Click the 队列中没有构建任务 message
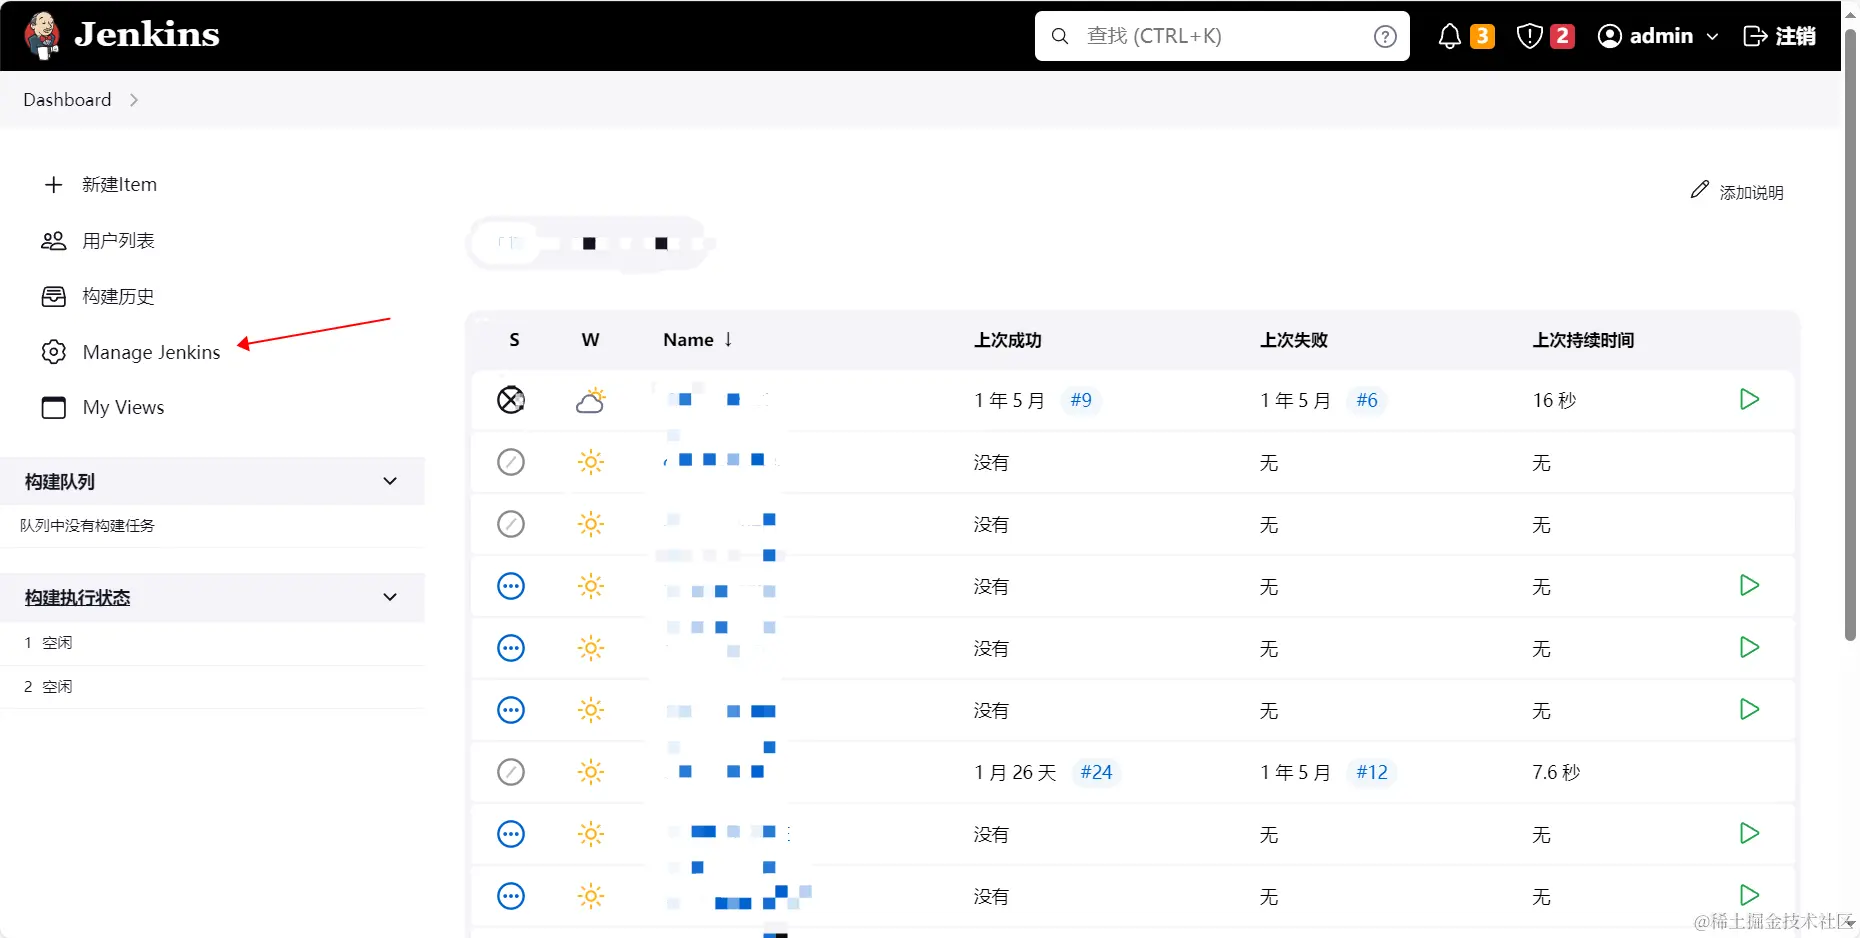The height and width of the screenshot is (938, 1860). coord(87,525)
